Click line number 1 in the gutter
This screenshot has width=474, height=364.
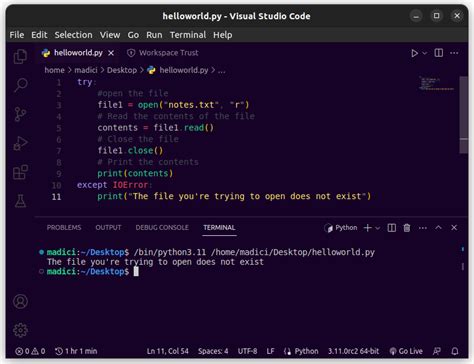(x=59, y=82)
